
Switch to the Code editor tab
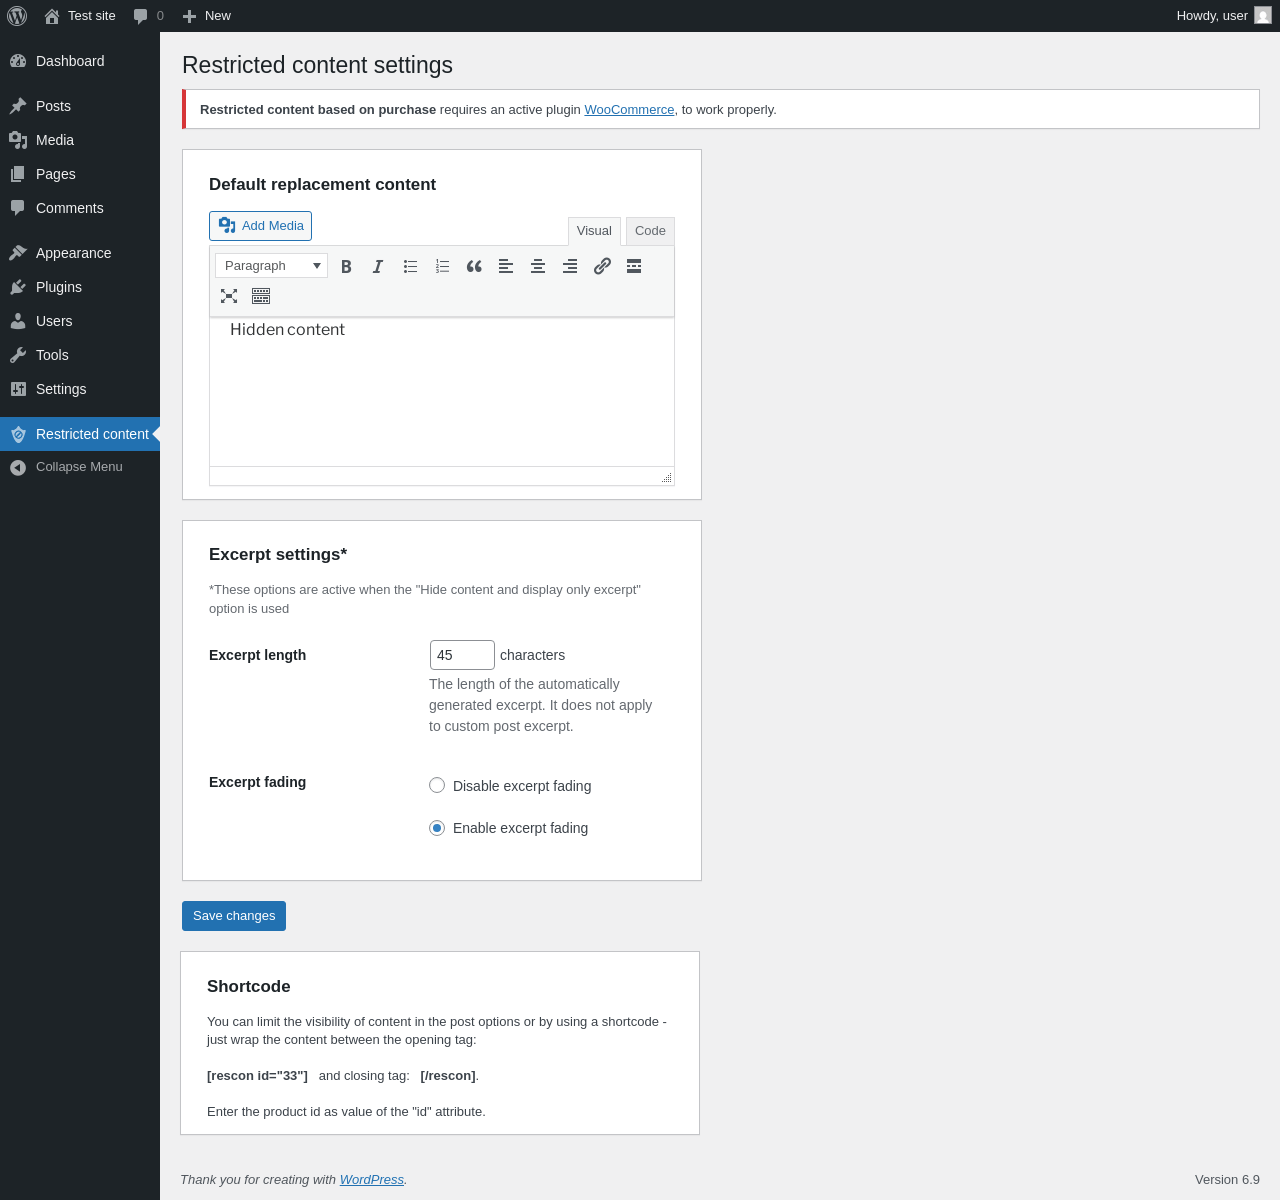coord(650,231)
